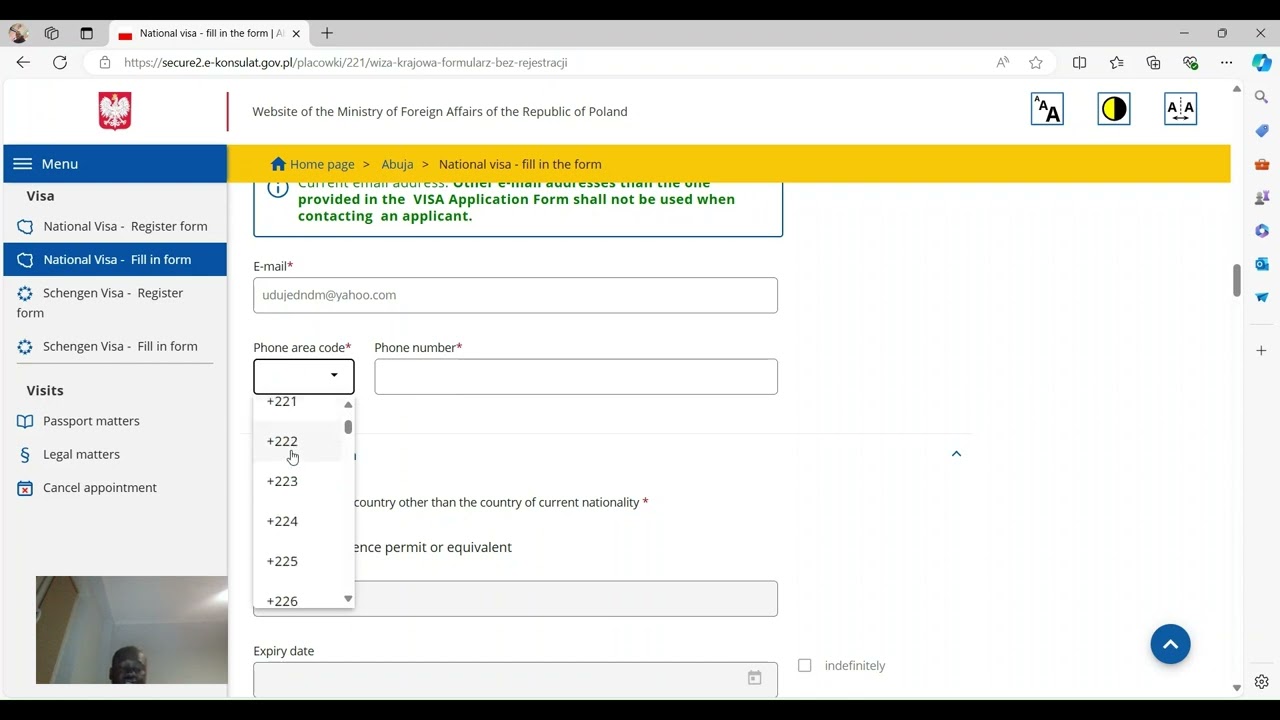Open Split screen icon in toolbar
Screen dimensions: 1280x720
(1079, 62)
